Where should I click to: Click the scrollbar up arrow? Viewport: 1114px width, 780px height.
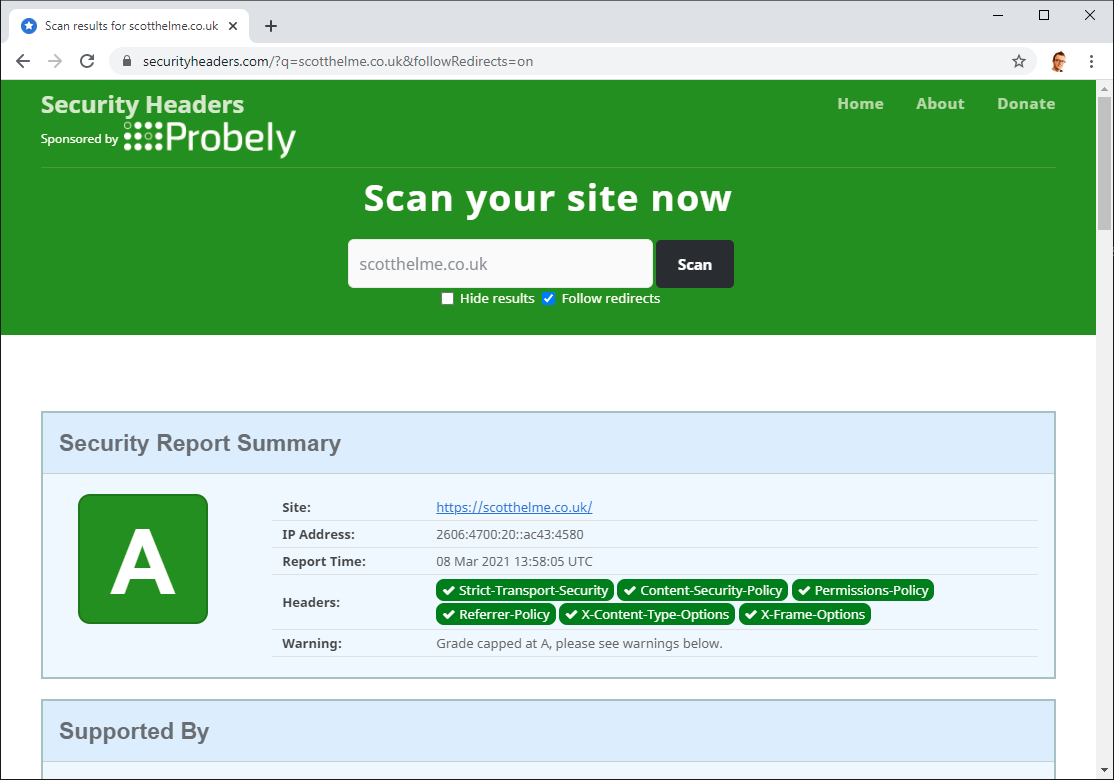(x=1104, y=89)
